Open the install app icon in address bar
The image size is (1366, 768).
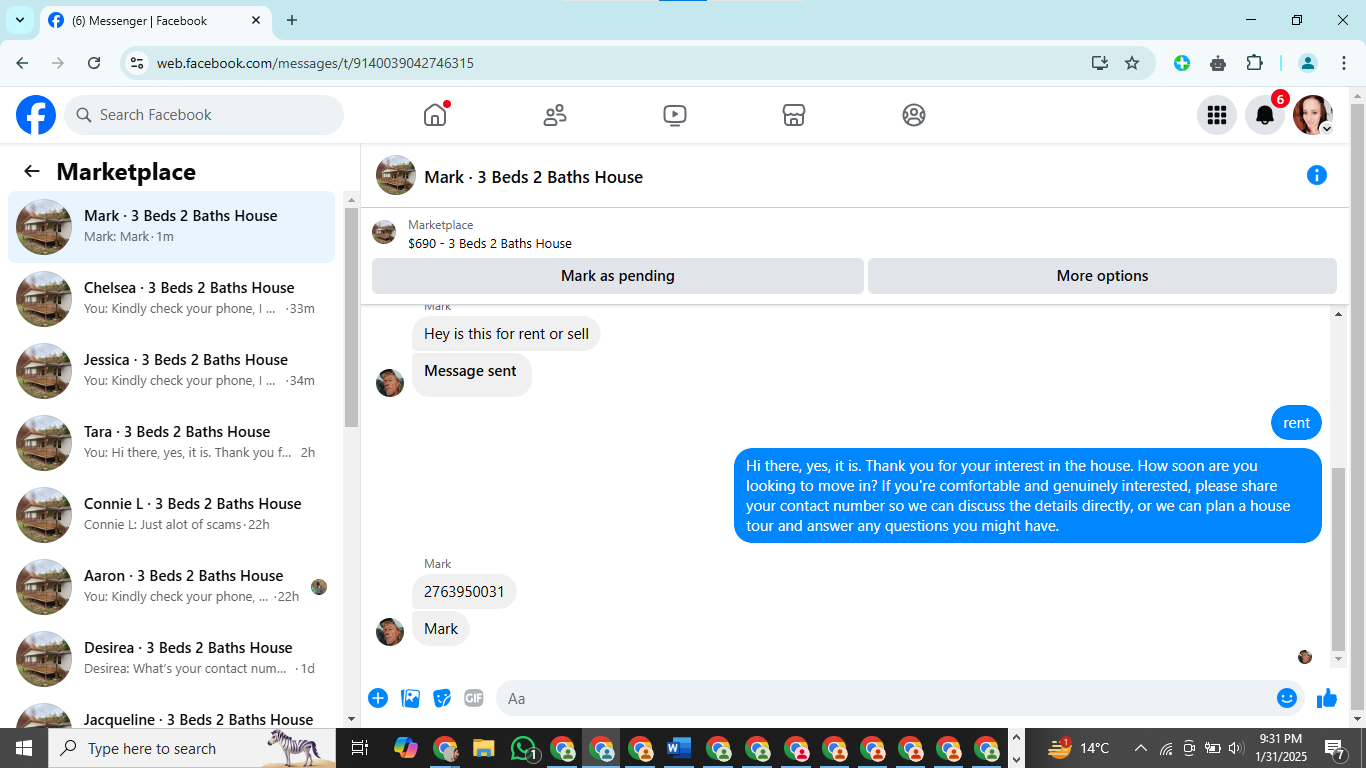1100,63
